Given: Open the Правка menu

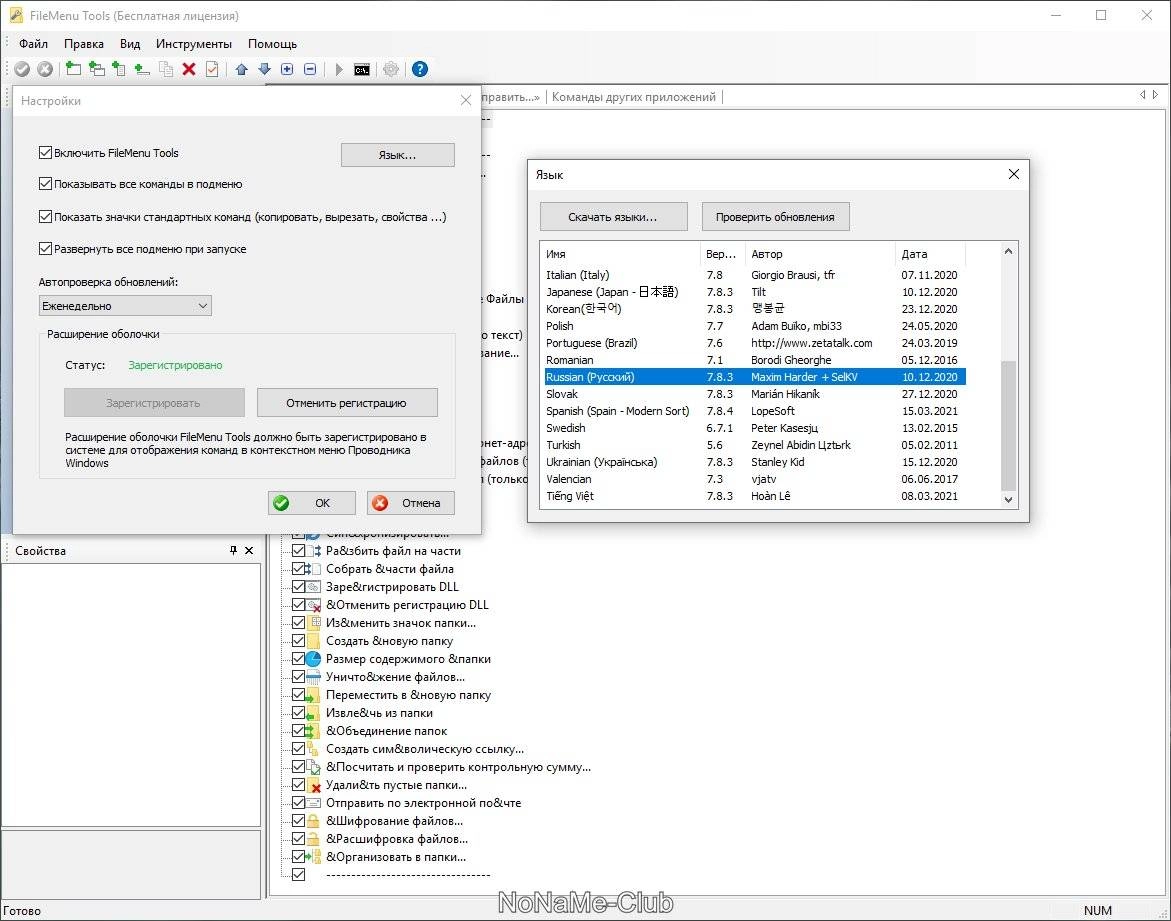Looking at the screenshot, I should coord(84,44).
